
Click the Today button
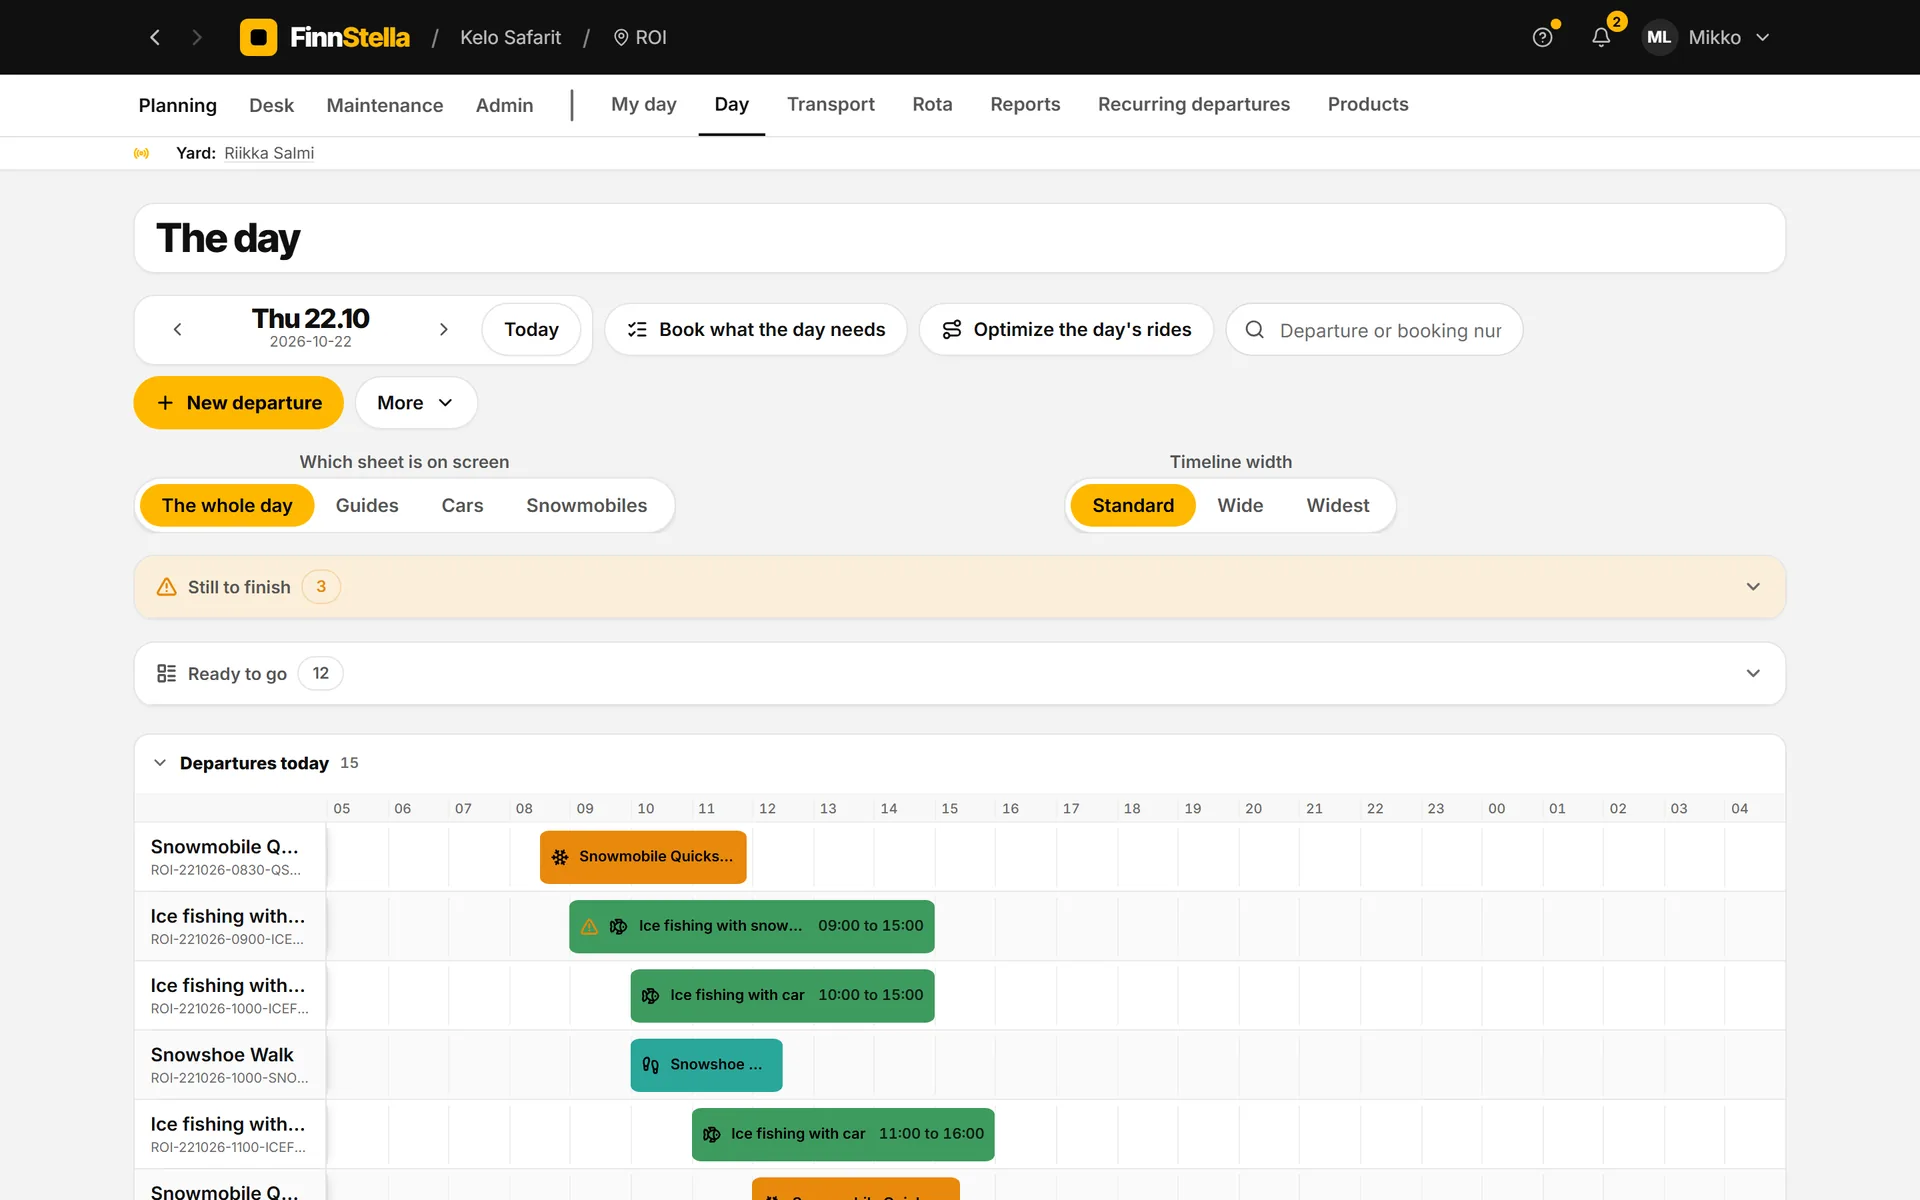pos(531,329)
